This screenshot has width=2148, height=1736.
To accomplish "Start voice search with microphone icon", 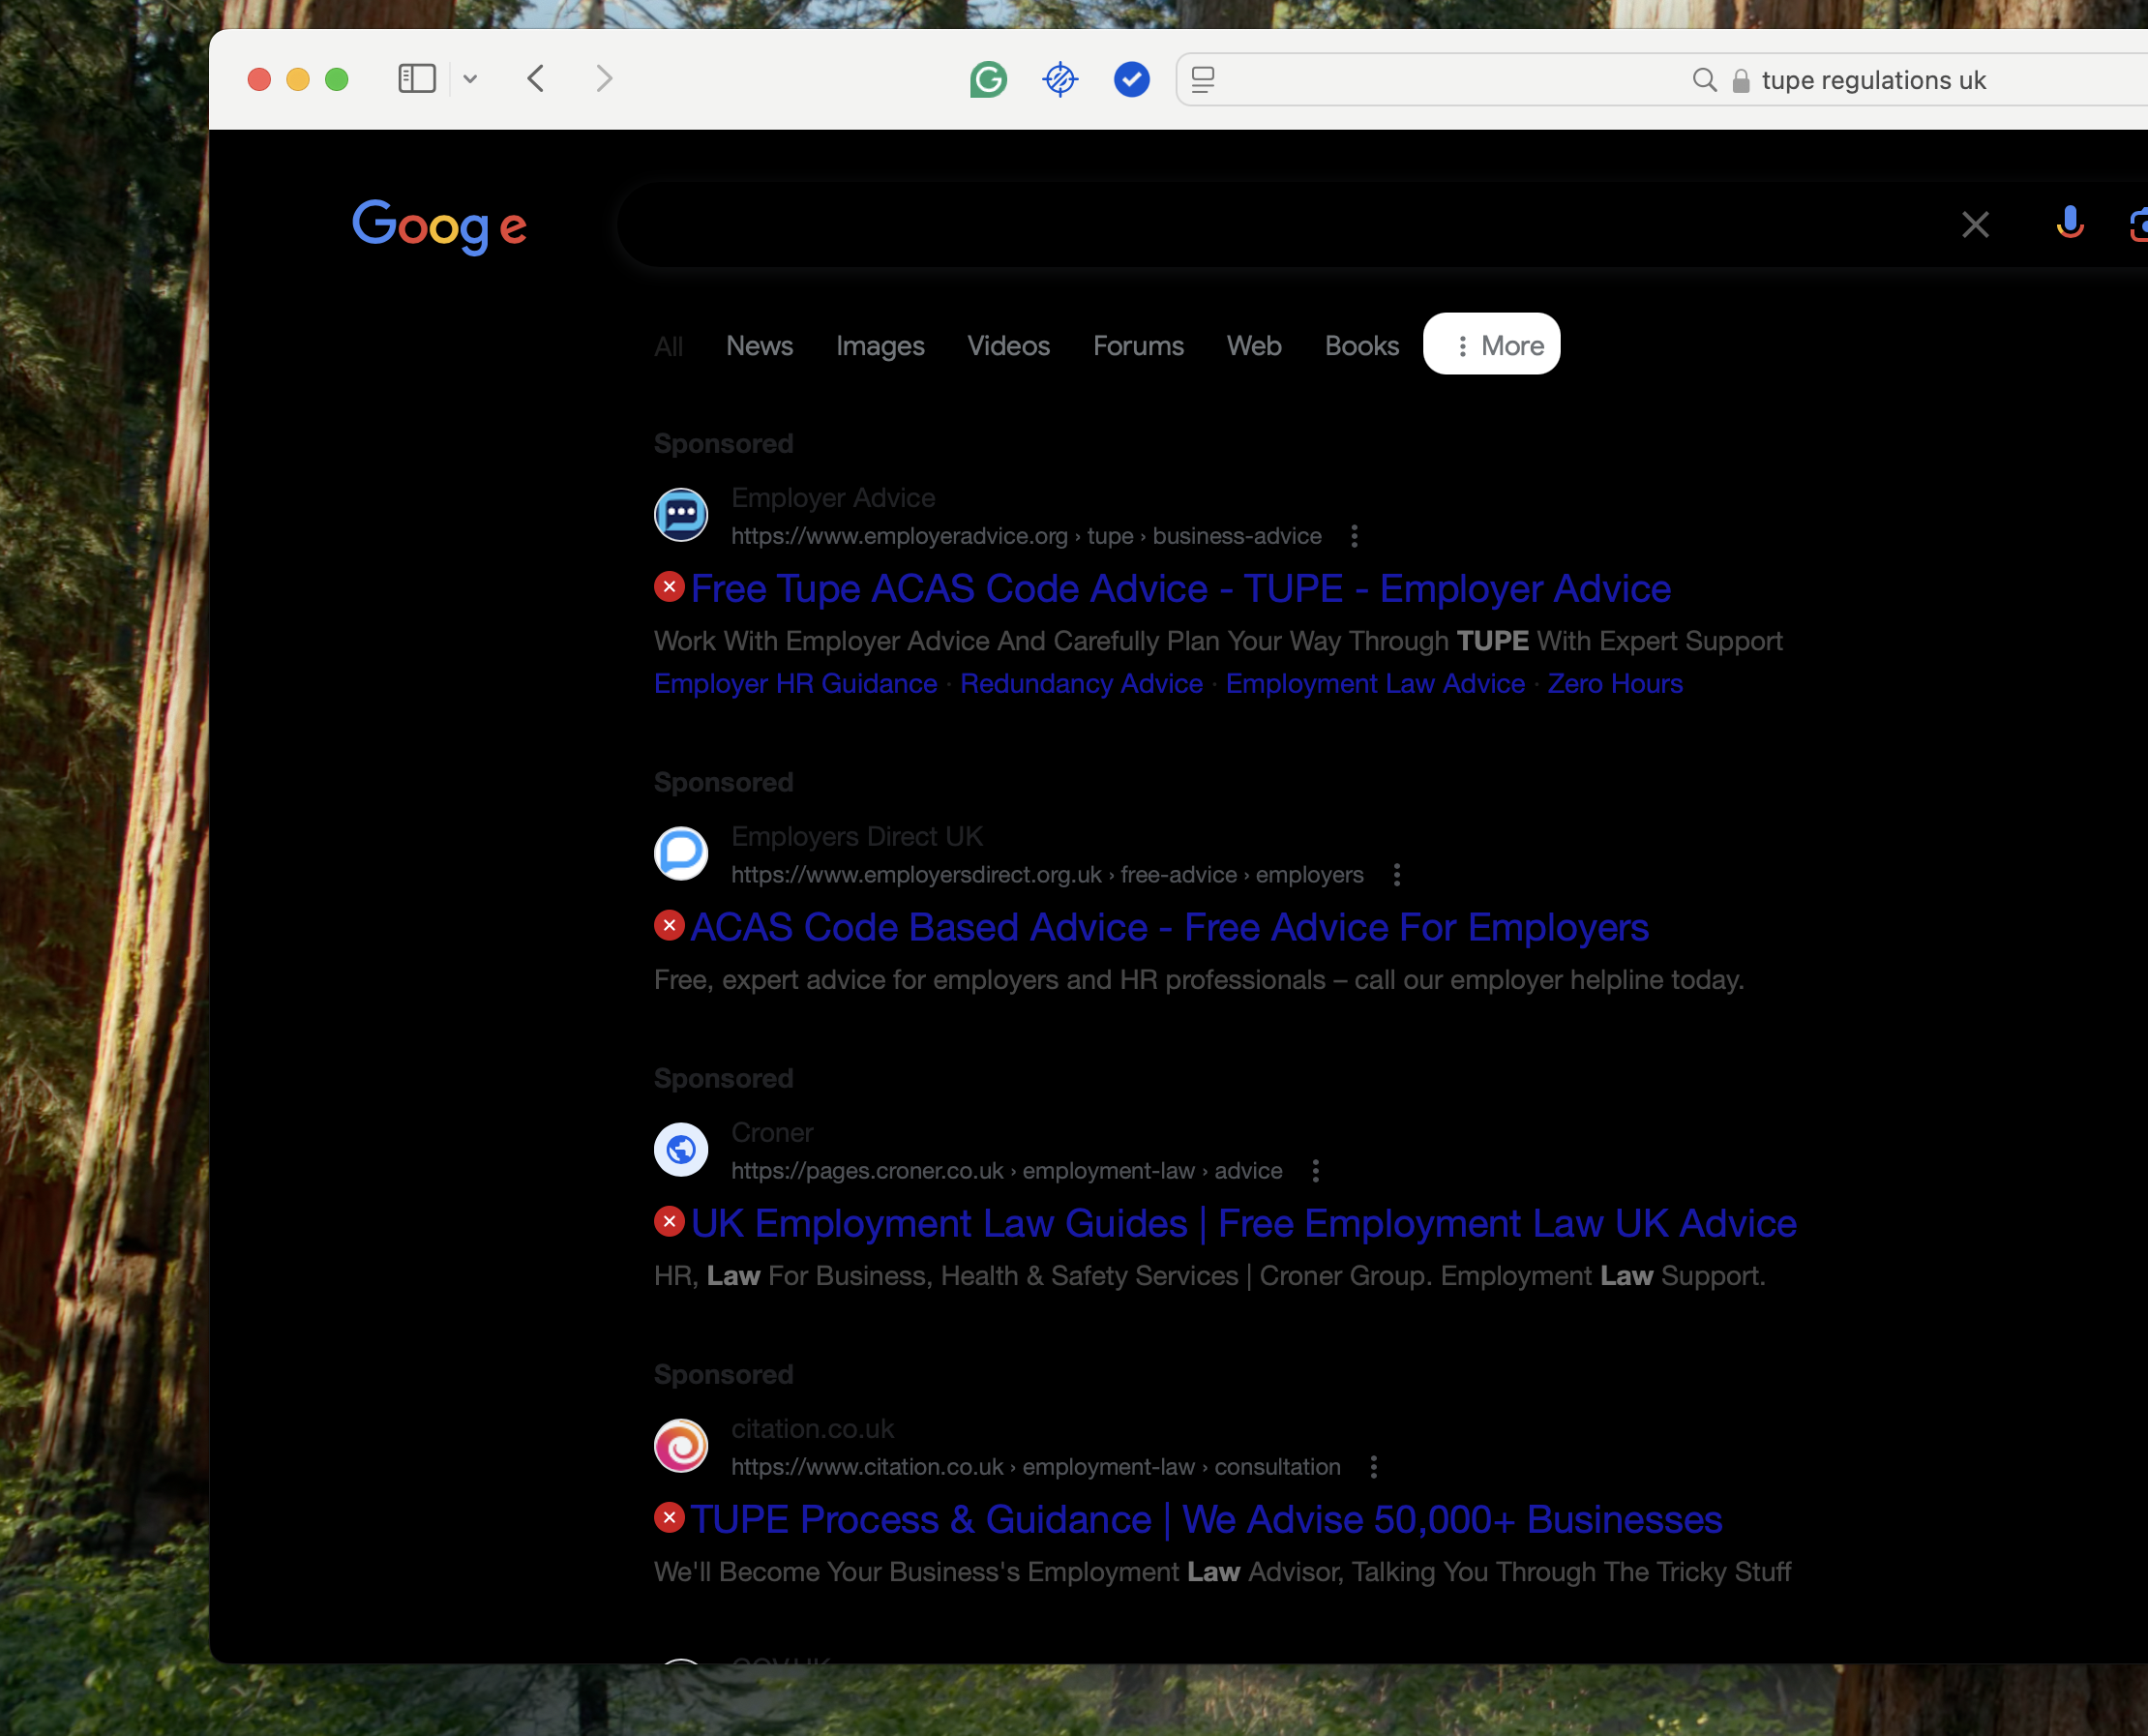I will [2069, 223].
